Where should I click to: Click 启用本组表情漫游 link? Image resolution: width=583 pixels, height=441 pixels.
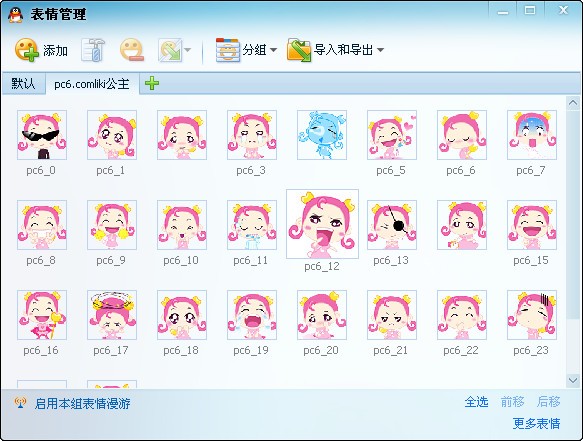[x=83, y=403]
